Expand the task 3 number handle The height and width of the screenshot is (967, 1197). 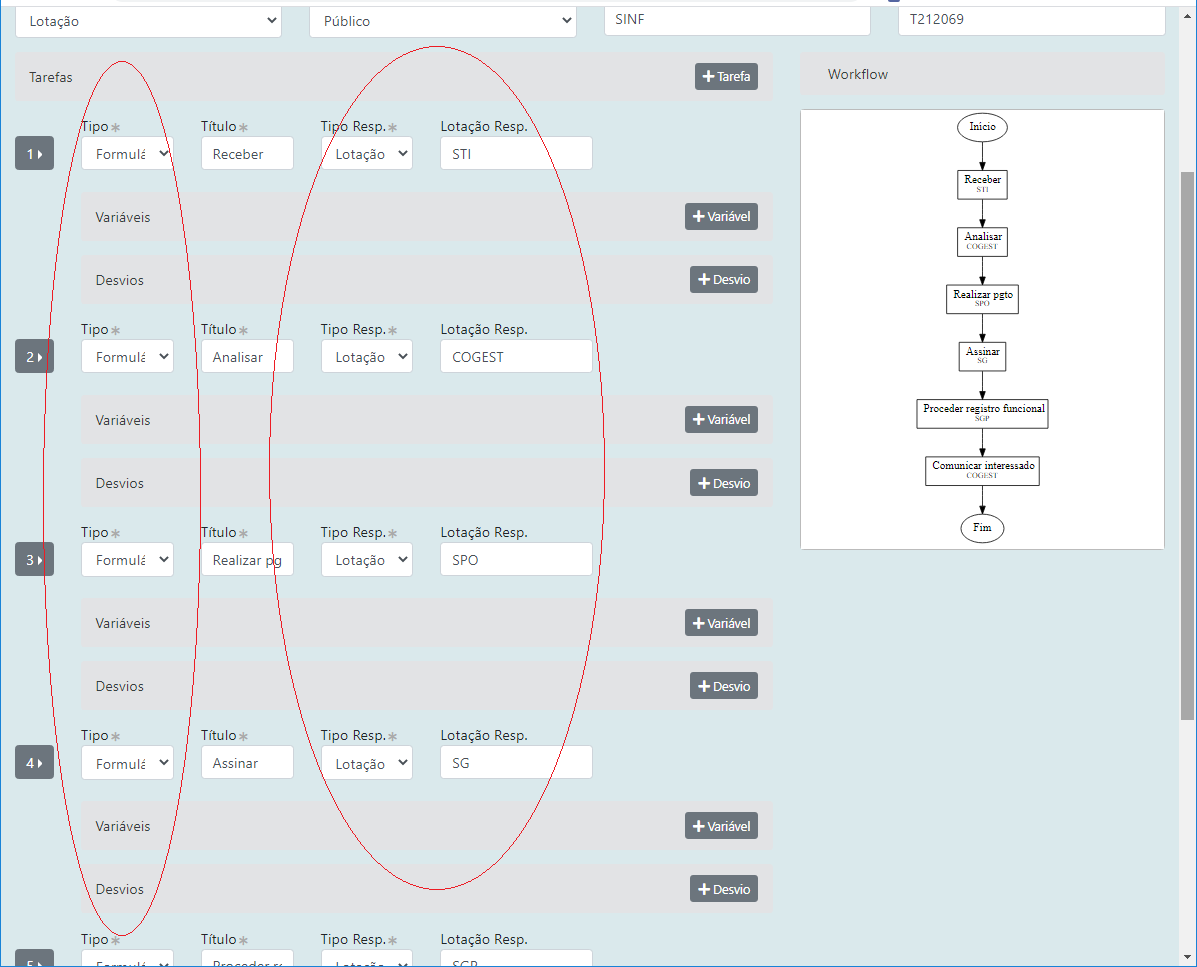34,560
